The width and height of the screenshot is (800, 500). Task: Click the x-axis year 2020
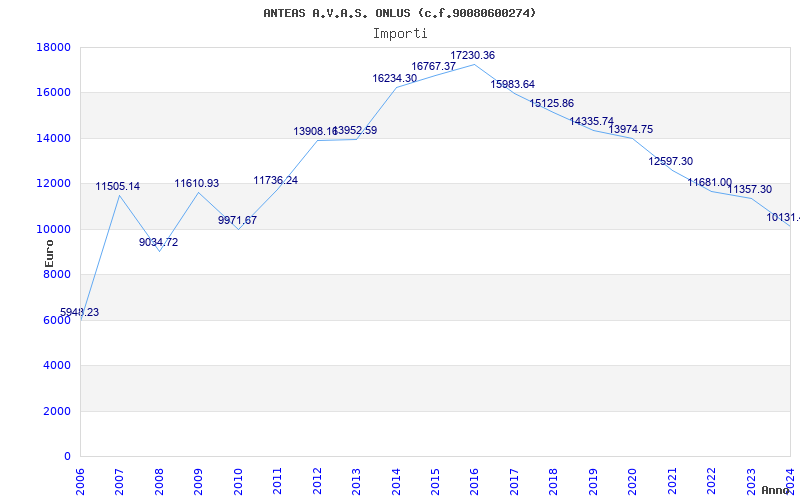coord(633,481)
